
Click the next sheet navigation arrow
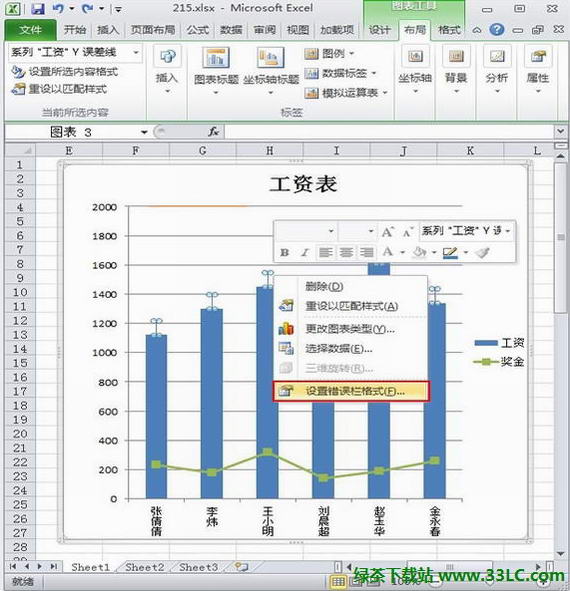pos(39,567)
